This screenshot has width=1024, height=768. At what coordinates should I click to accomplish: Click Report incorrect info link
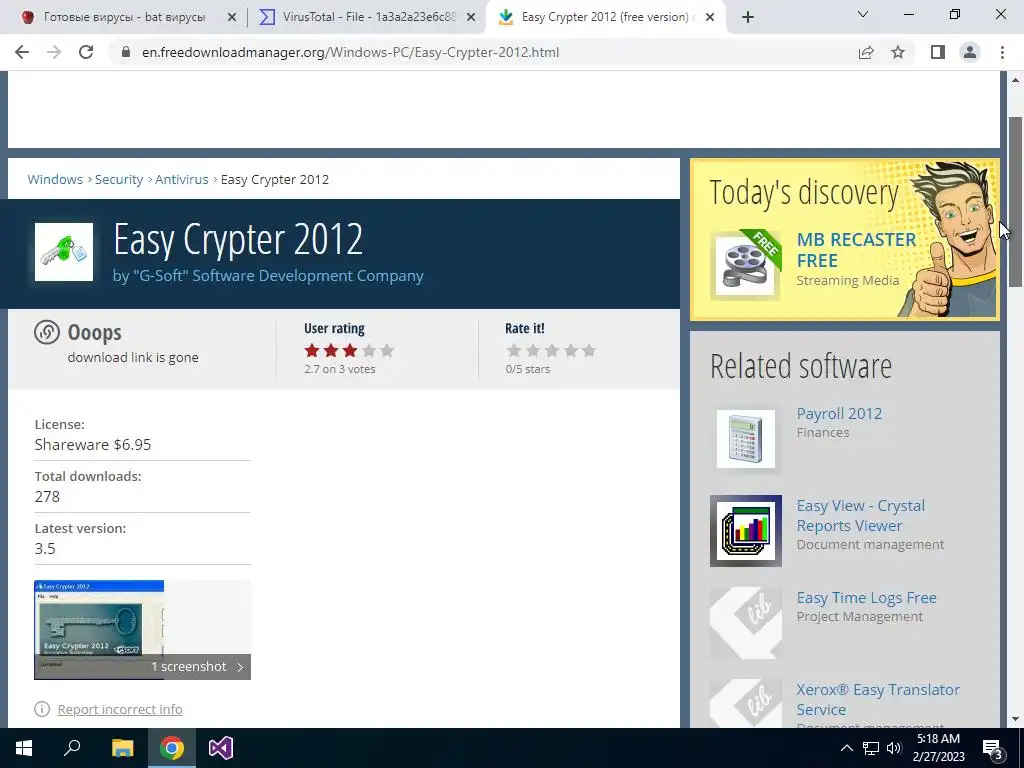tap(120, 709)
